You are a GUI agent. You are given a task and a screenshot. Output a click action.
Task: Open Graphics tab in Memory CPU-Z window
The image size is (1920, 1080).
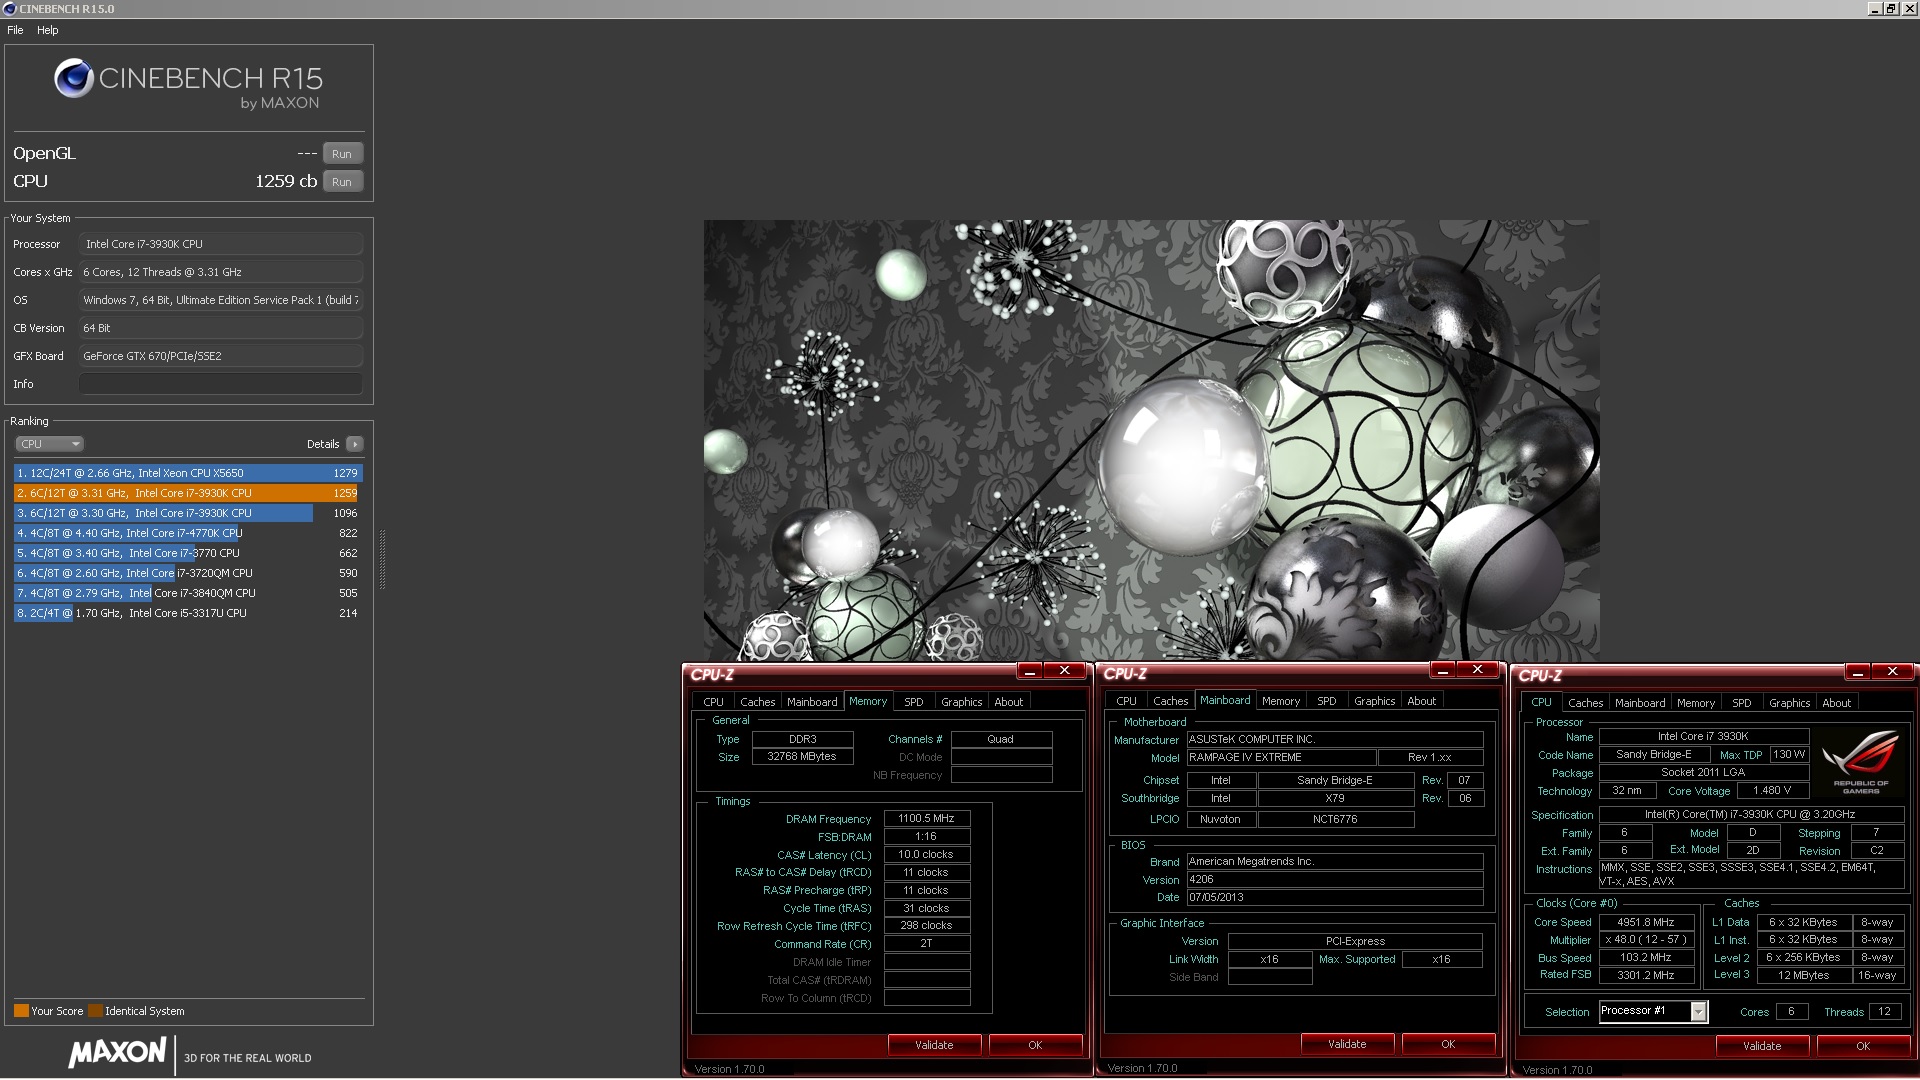point(961,702)
